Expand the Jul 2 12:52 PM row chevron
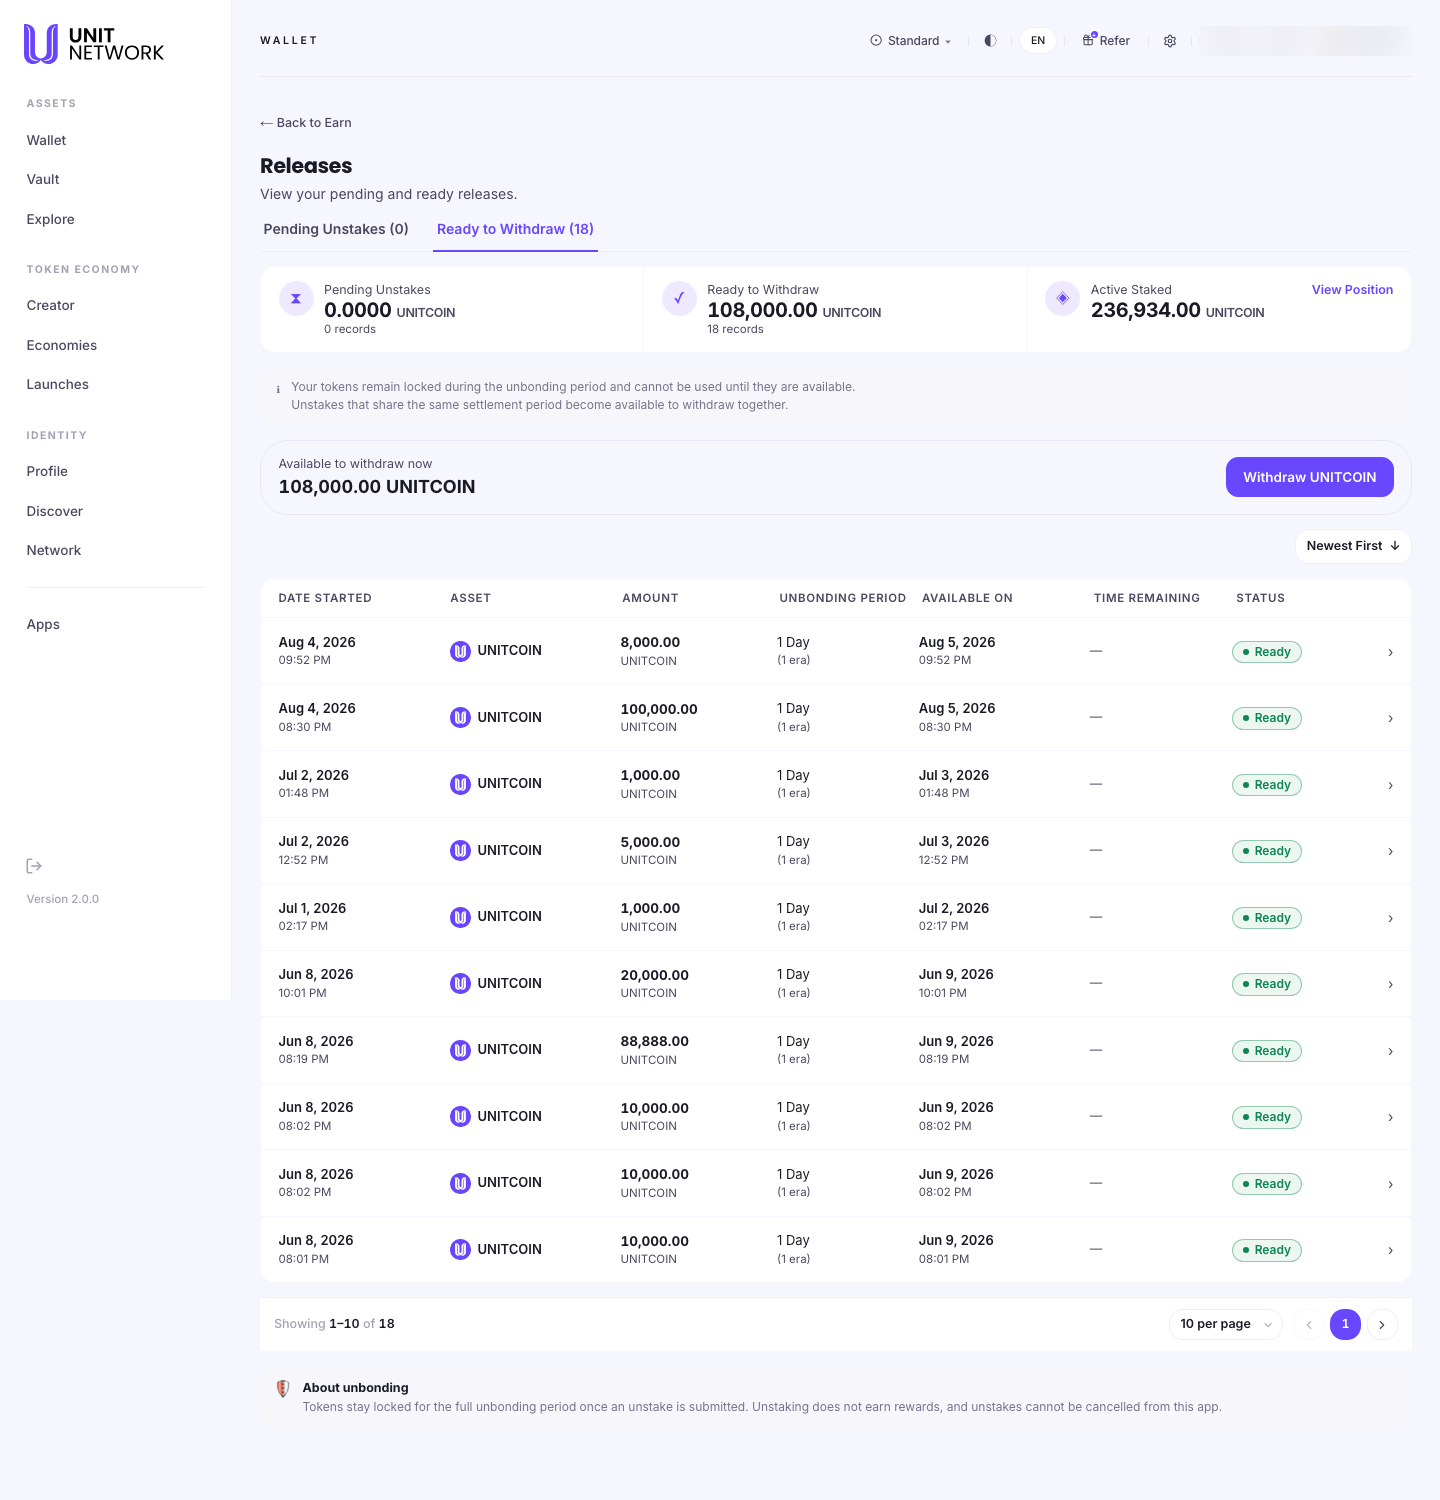The height and width of the screenshot is (1500, 1440). [1390, 851]
